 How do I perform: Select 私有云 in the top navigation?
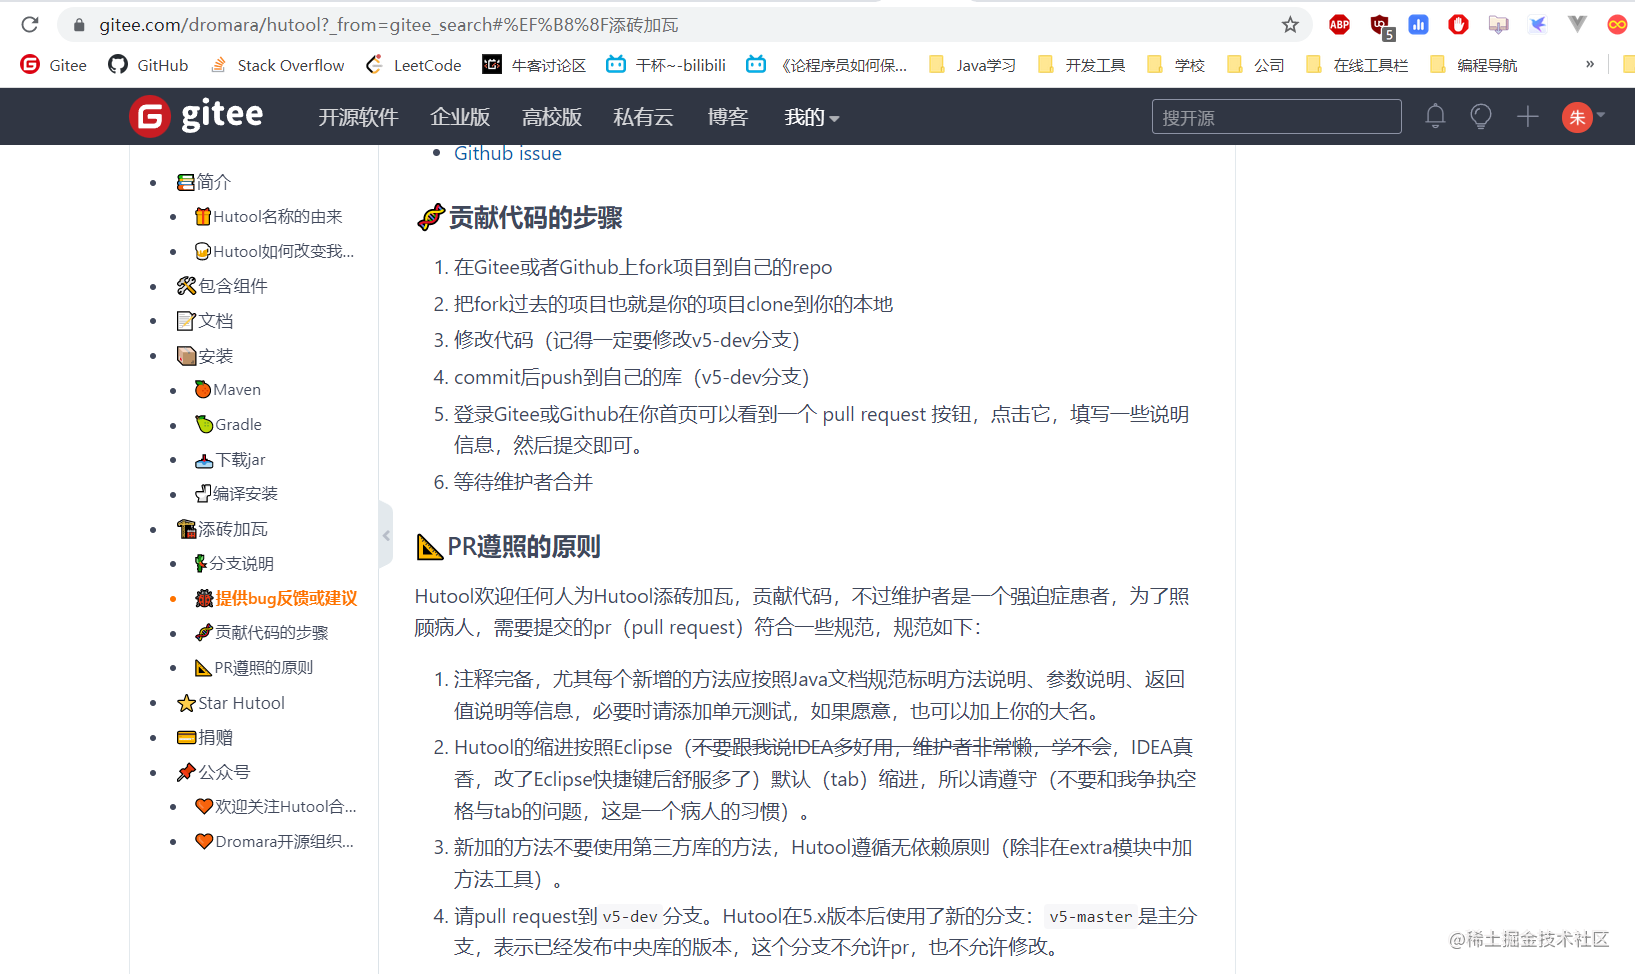tap(644, 117)
